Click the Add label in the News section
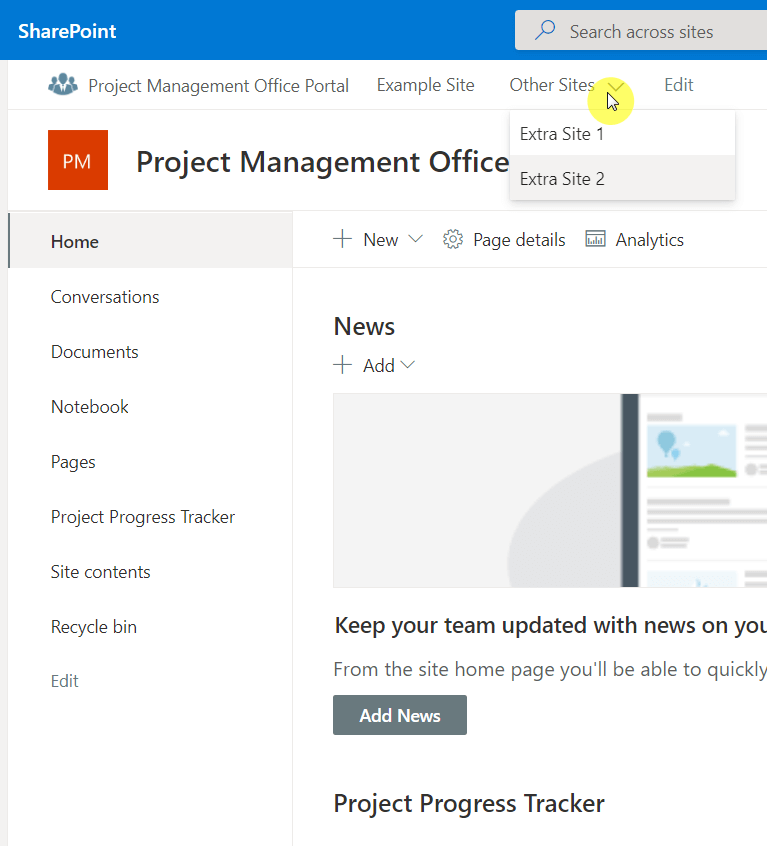The width and height of the screenshot is (767, 846). pos(379,366)
